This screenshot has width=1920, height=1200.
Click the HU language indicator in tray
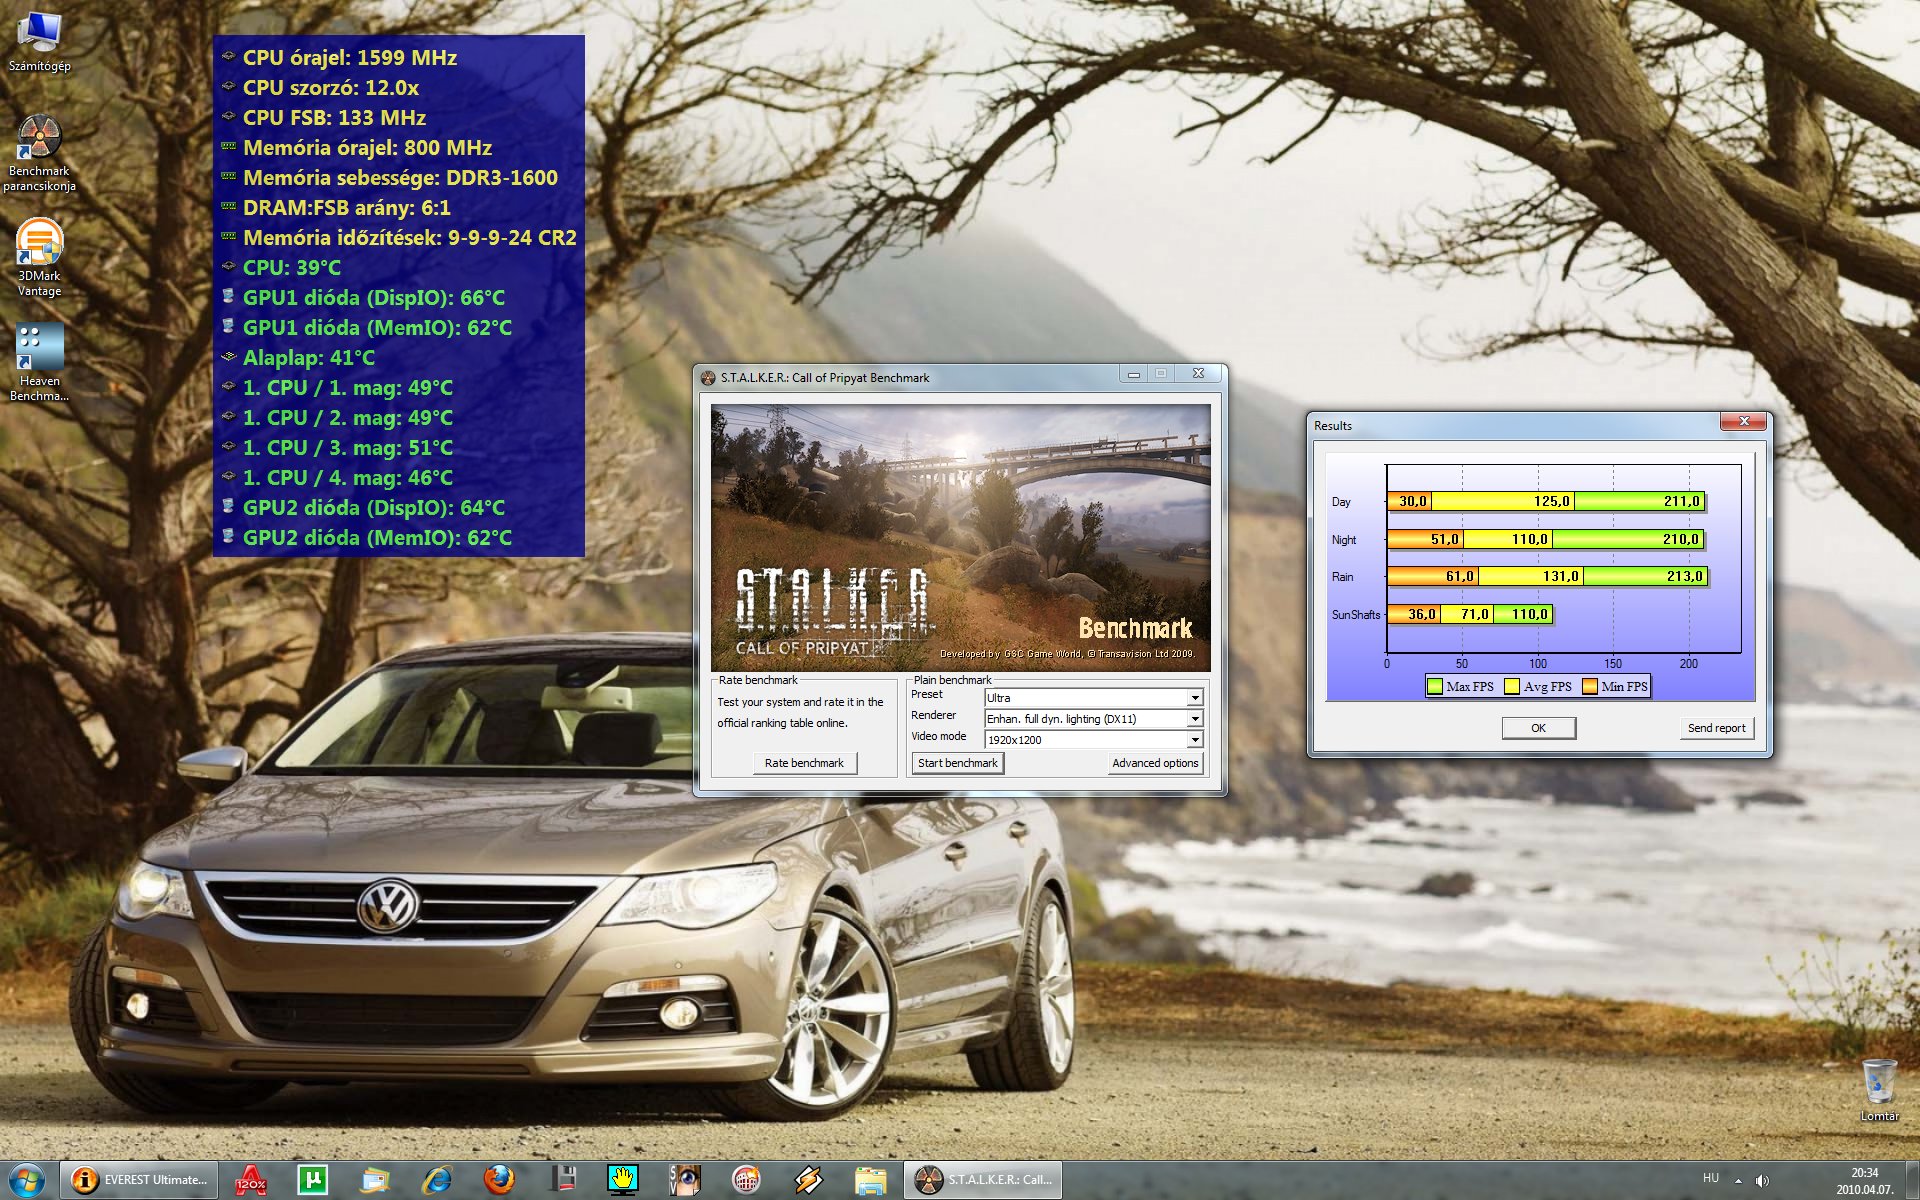[1711, 1178]
